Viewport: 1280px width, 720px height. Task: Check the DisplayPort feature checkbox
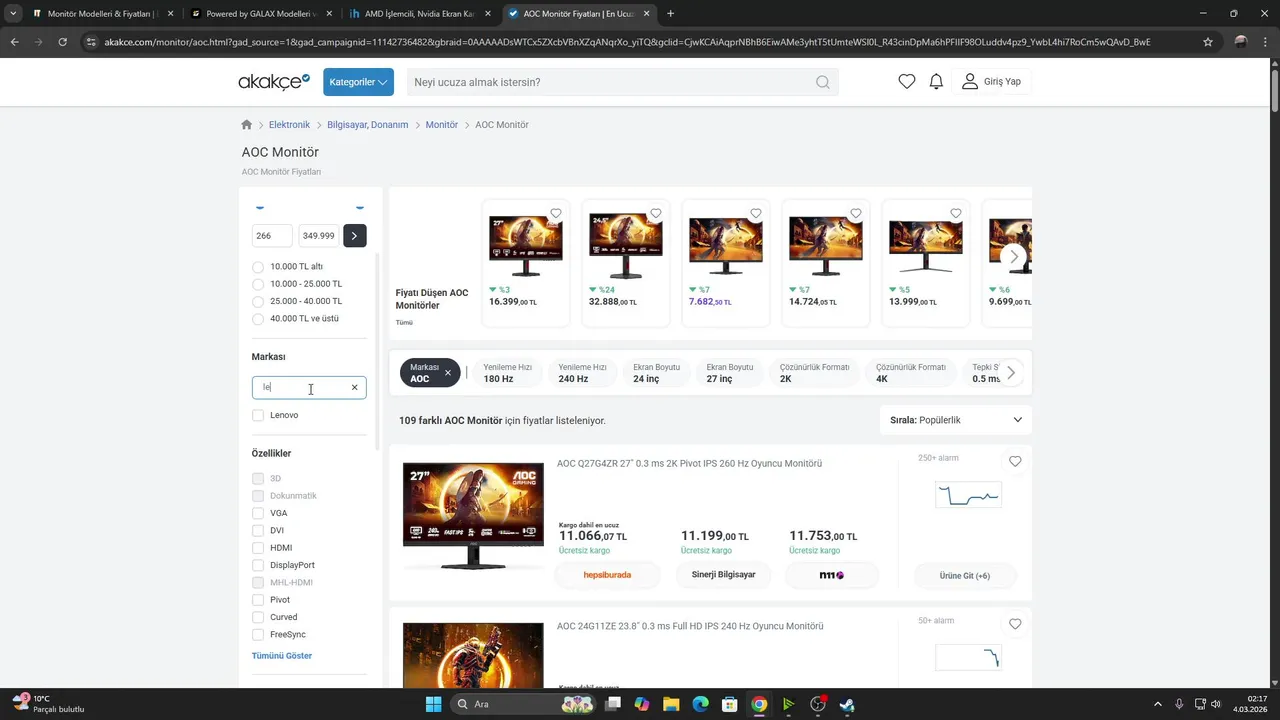pos(258,565)
